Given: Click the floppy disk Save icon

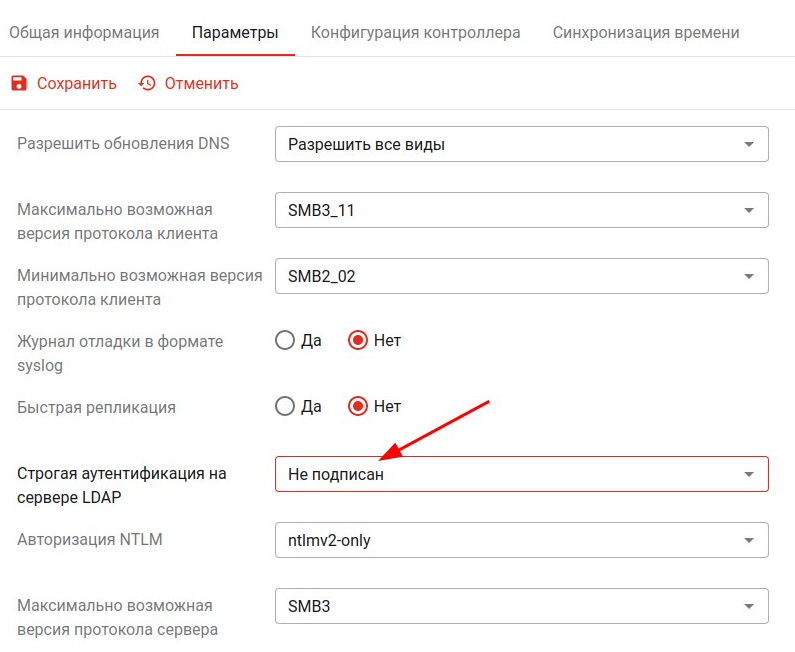Looking at the screenshot, I should coord(19,84).
